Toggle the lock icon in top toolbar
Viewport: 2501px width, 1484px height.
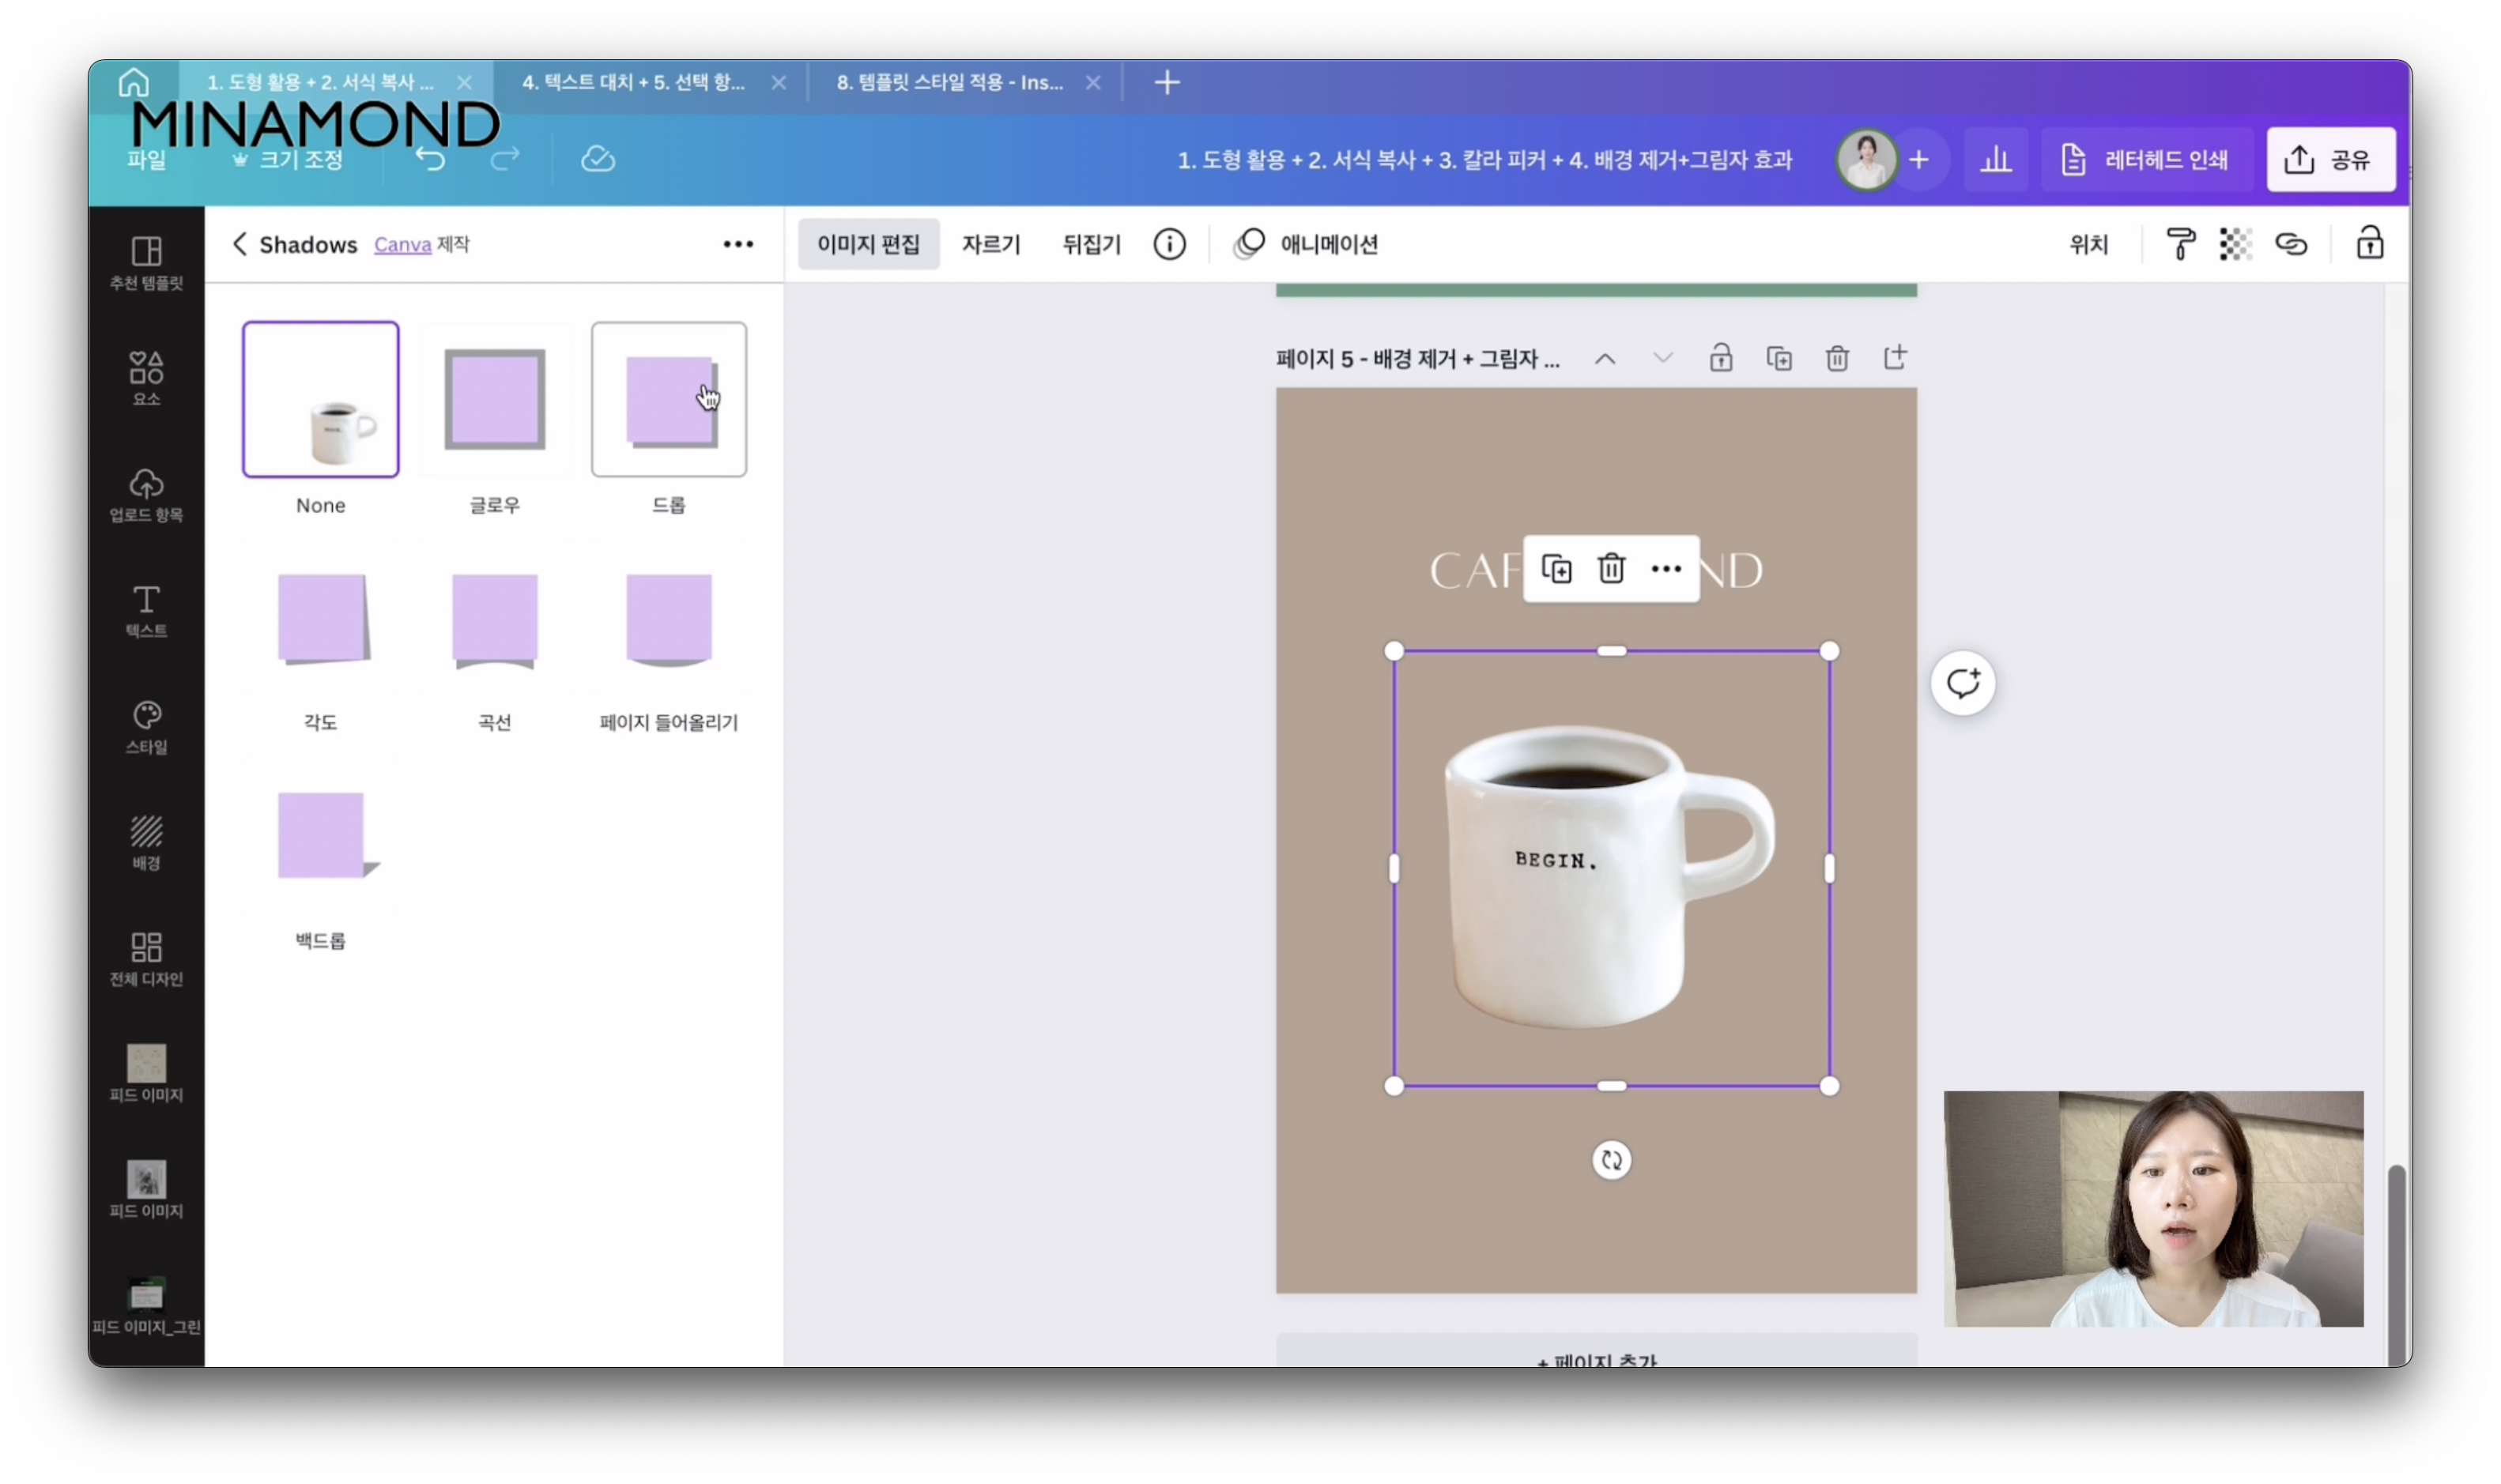(2369, 244)
